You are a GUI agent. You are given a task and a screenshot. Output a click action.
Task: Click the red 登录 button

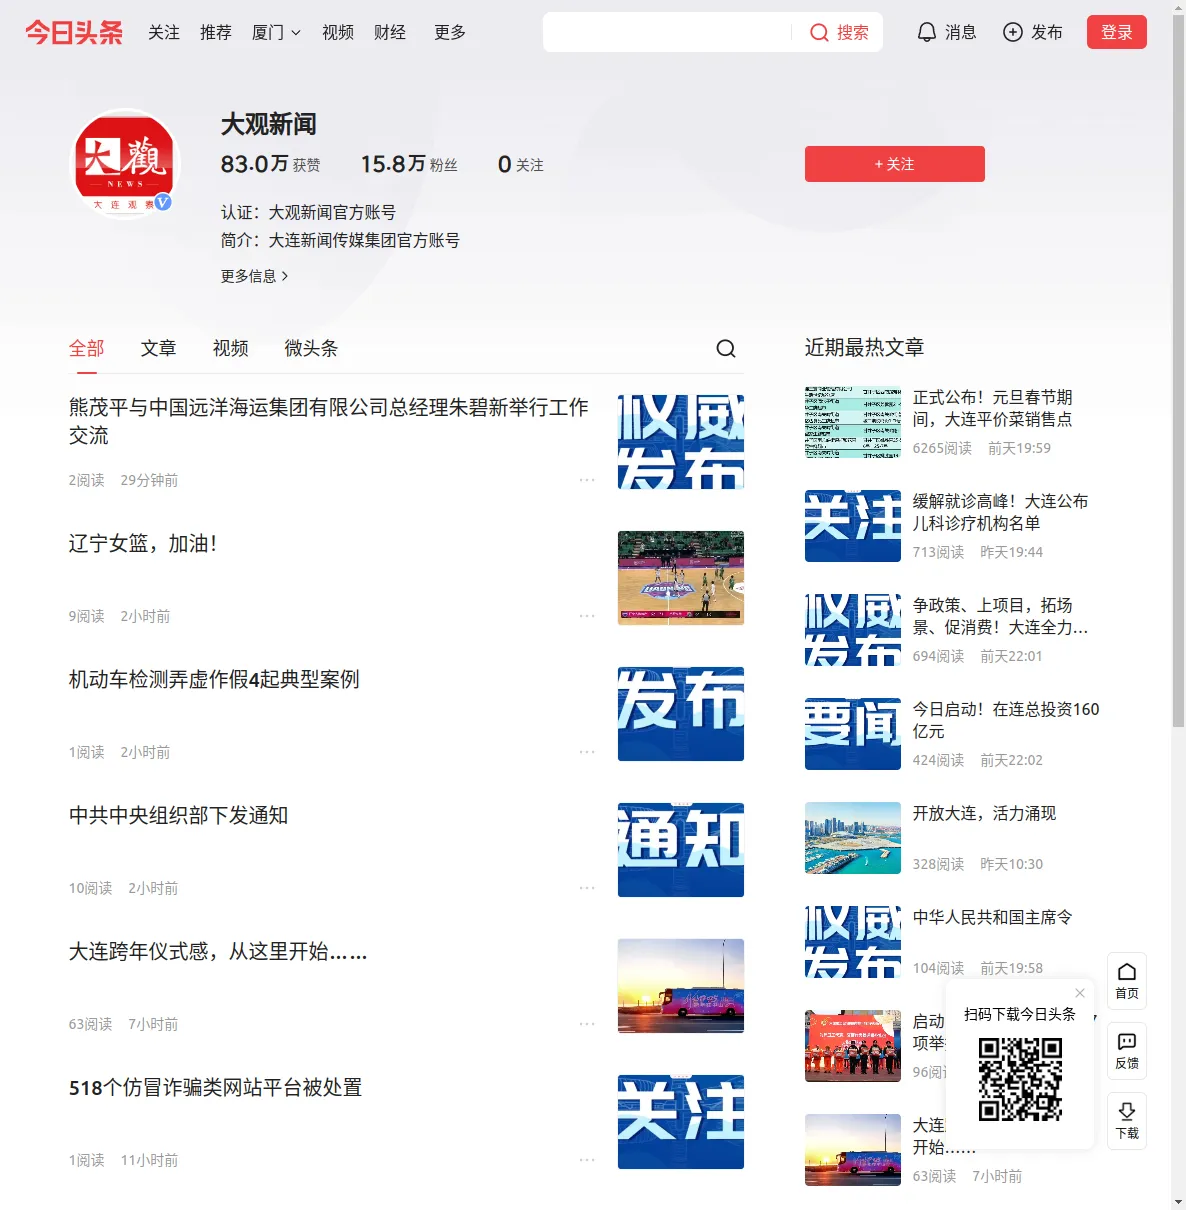click(x=1117, y=32)
